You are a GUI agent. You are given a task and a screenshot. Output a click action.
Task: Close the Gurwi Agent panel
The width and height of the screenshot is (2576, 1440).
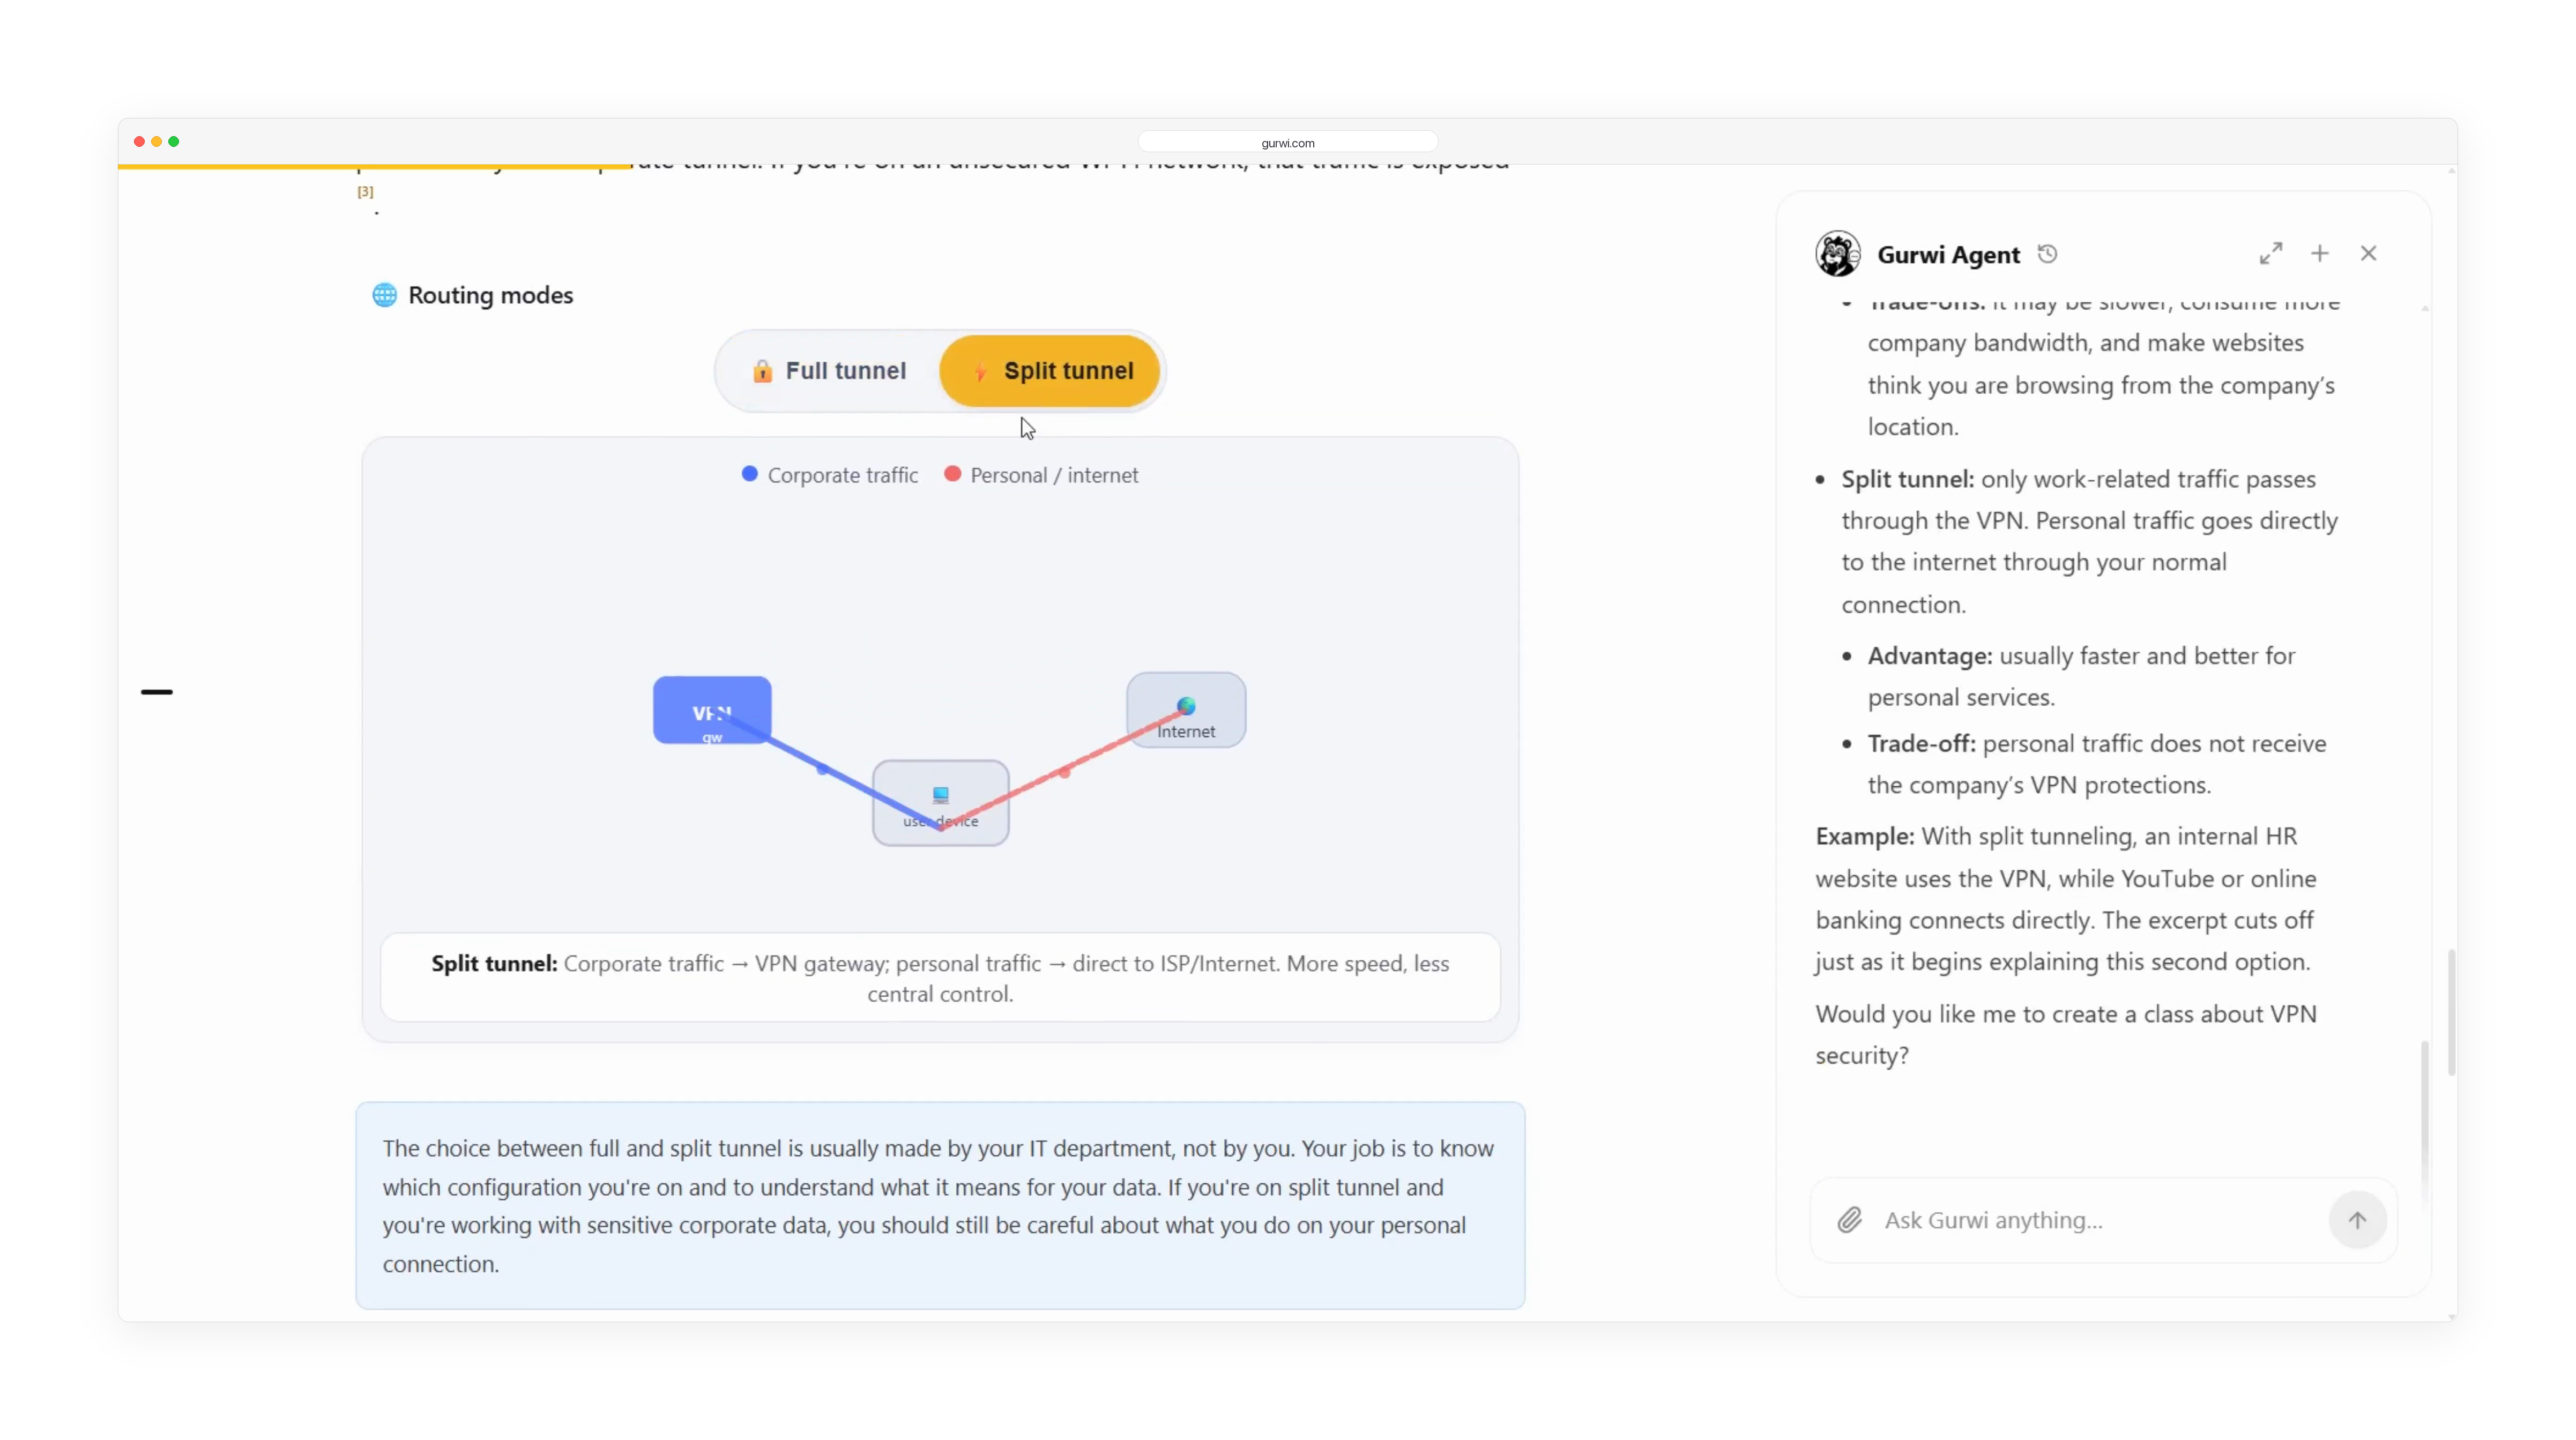coord(2368,253)
